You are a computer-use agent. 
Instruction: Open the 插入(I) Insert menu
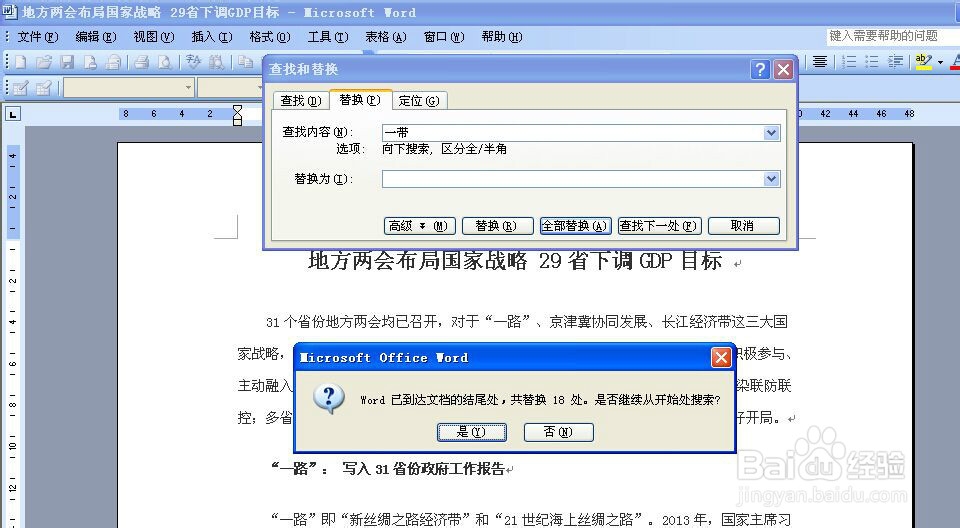tap(212, 37)
